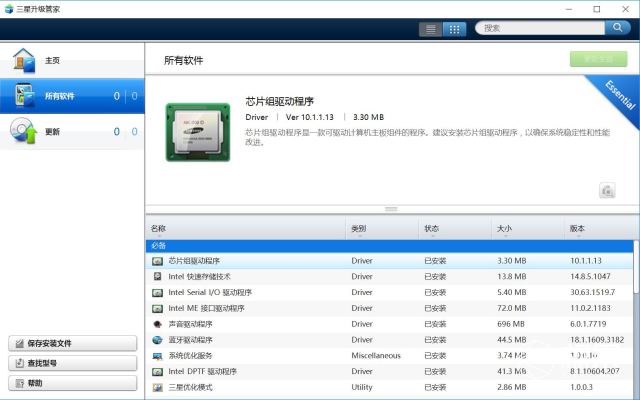The height and width of the screenshot is (400, 640).
Task: Select 芯片组驱动程序 row in list
Action: click(389, 261)
